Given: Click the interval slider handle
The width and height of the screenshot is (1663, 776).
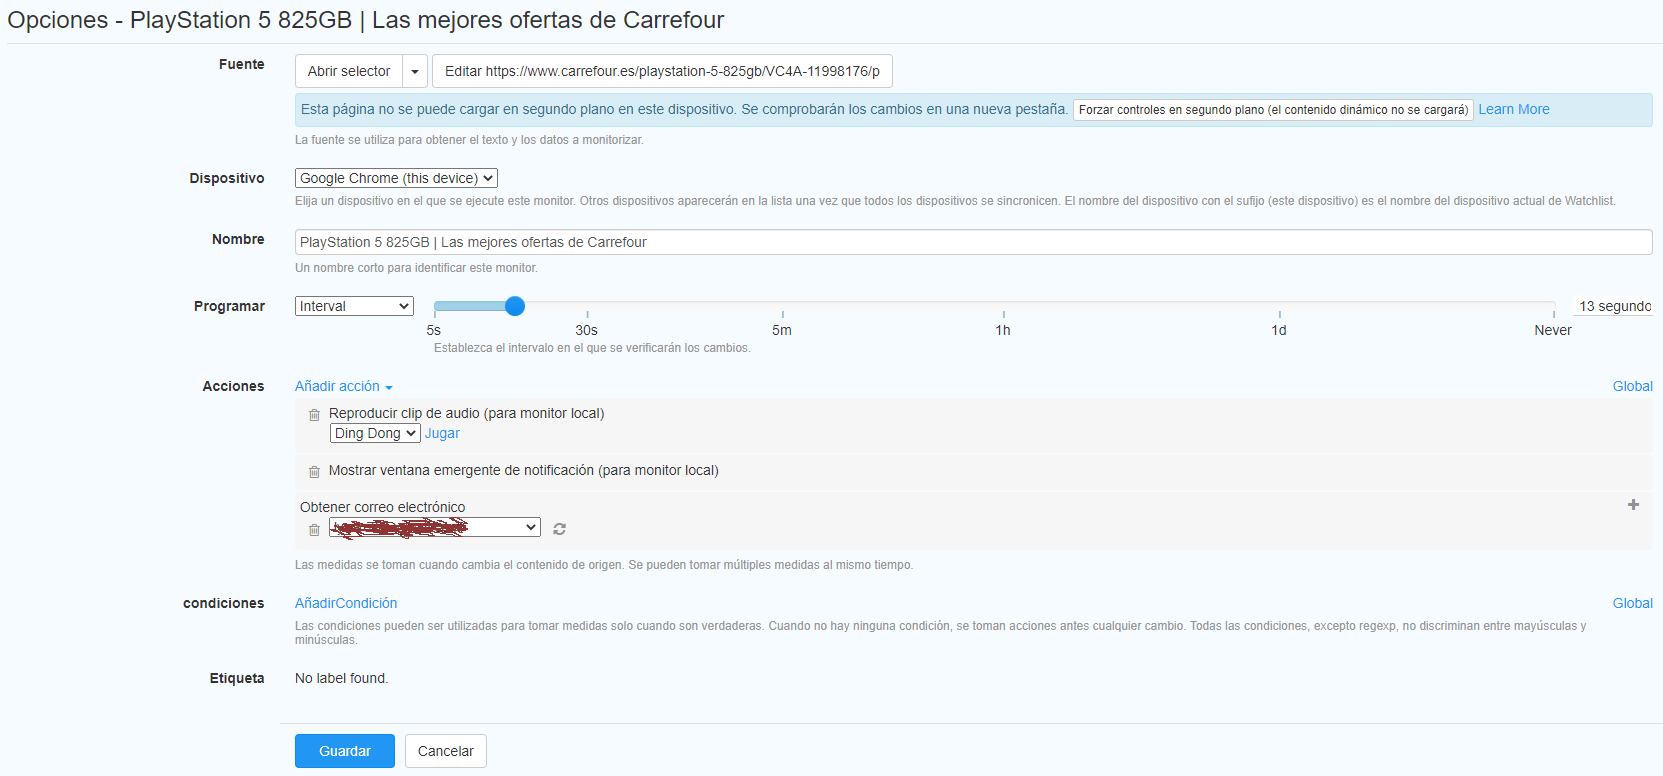Looking at the screenshot, I should pyautogui.click(x=515, y=306).
